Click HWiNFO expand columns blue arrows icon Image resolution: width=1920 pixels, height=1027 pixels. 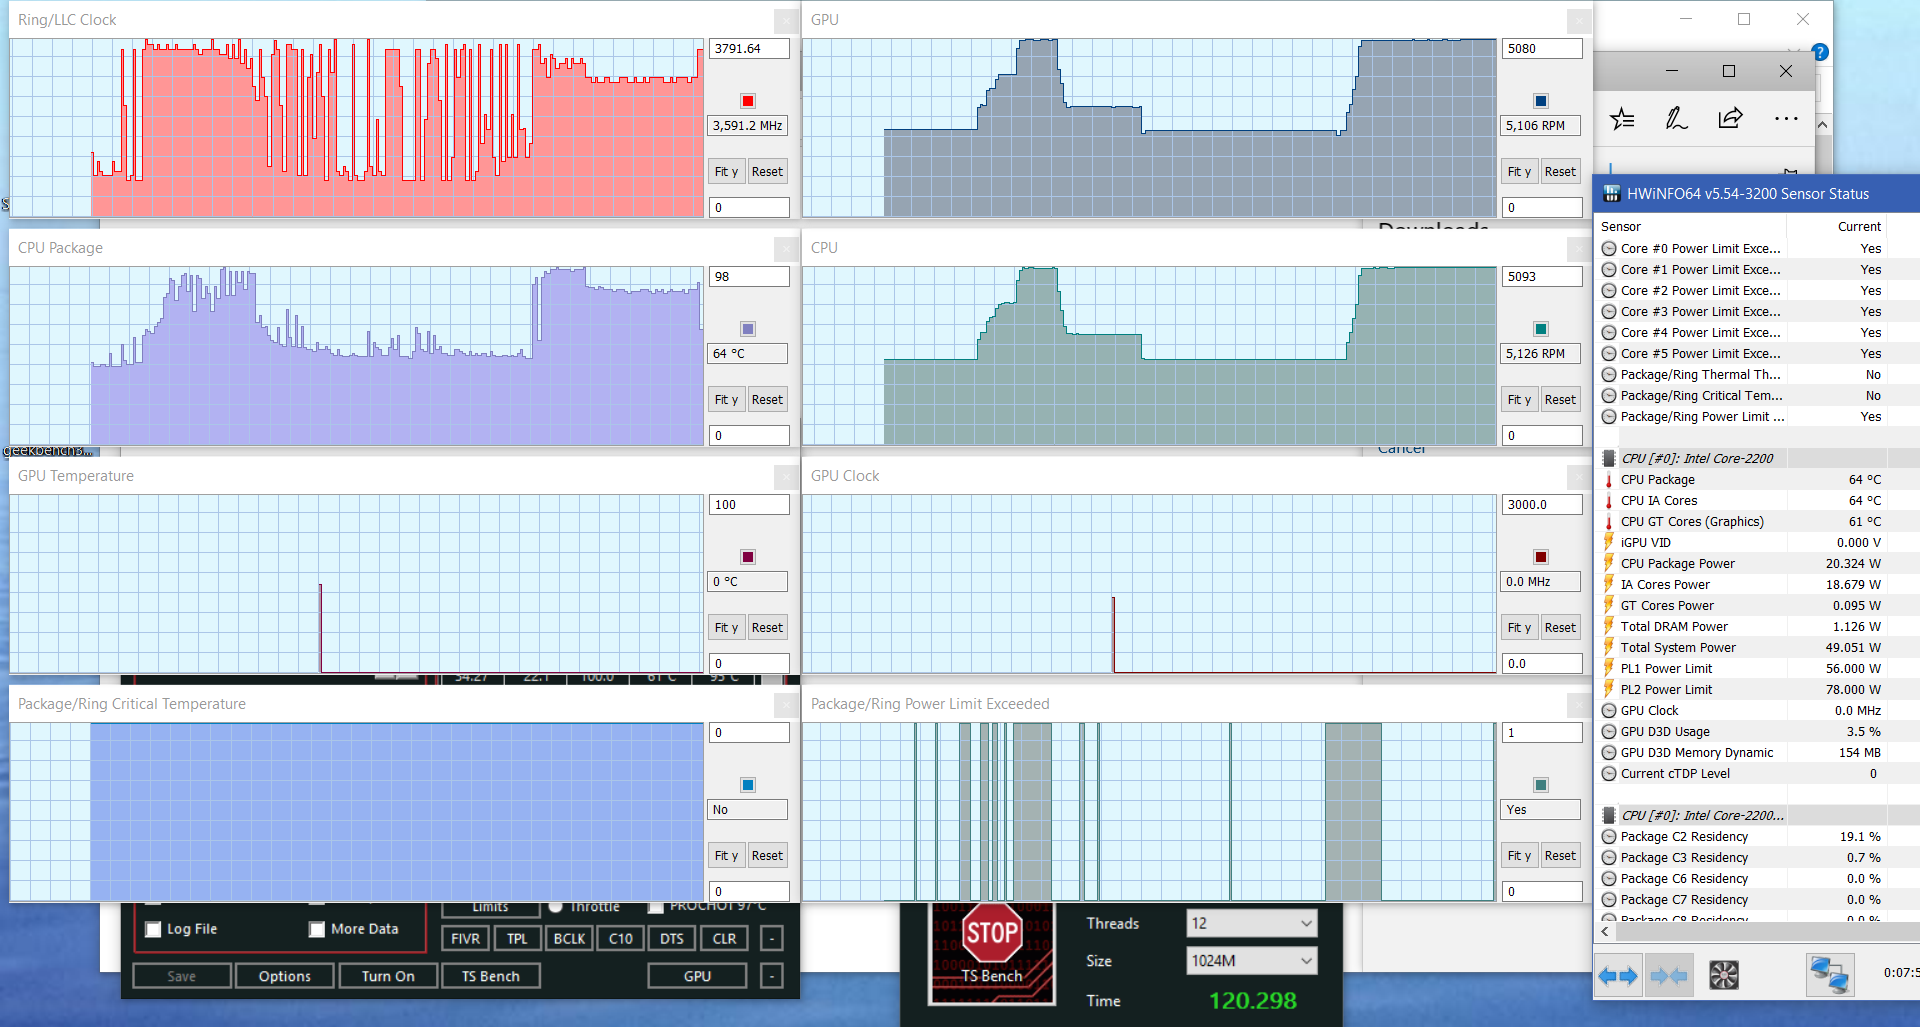1618,975
